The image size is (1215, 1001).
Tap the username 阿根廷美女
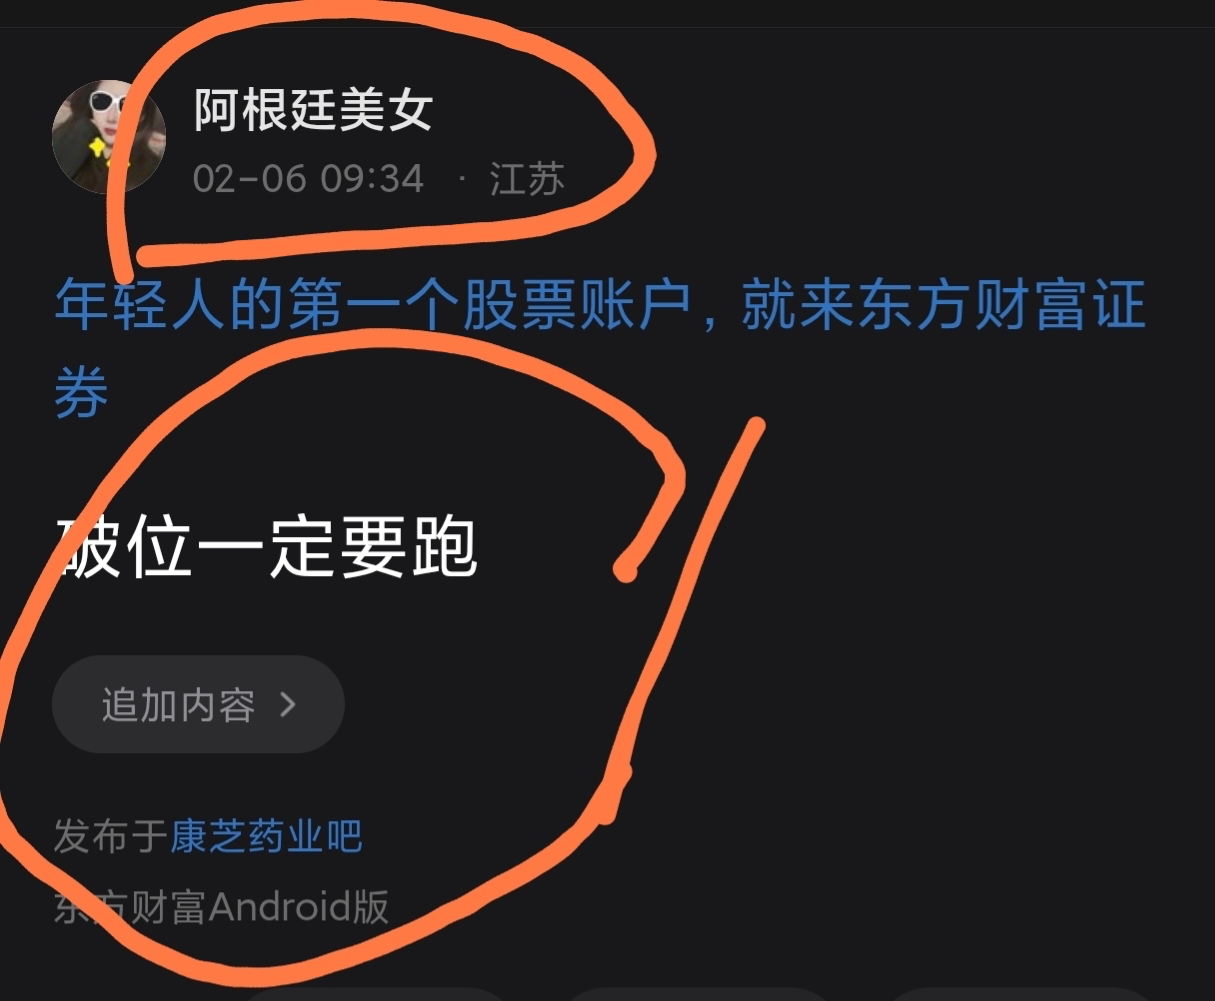click(x=313, y=109)
